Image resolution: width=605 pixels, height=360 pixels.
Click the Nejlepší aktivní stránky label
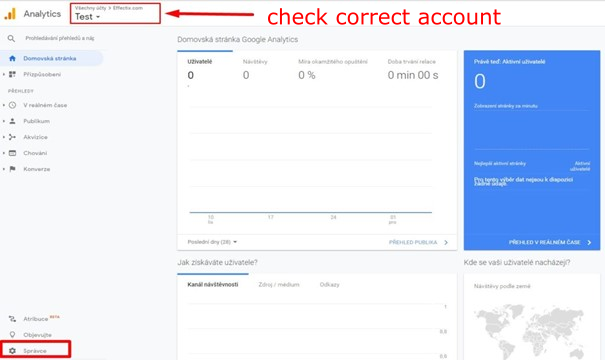click(x=500, y=163)
